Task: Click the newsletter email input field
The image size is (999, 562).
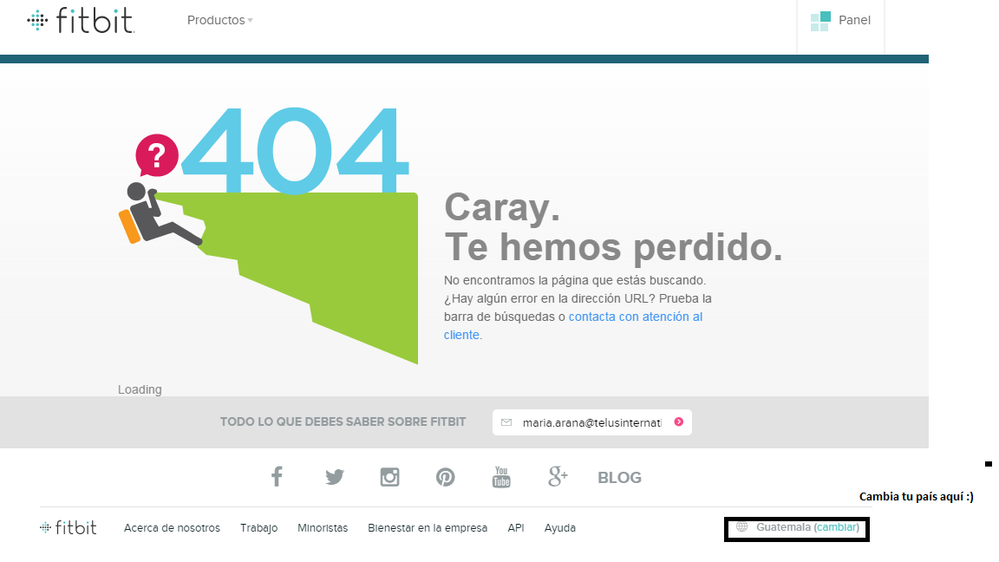Action: (x=592, y=422)
